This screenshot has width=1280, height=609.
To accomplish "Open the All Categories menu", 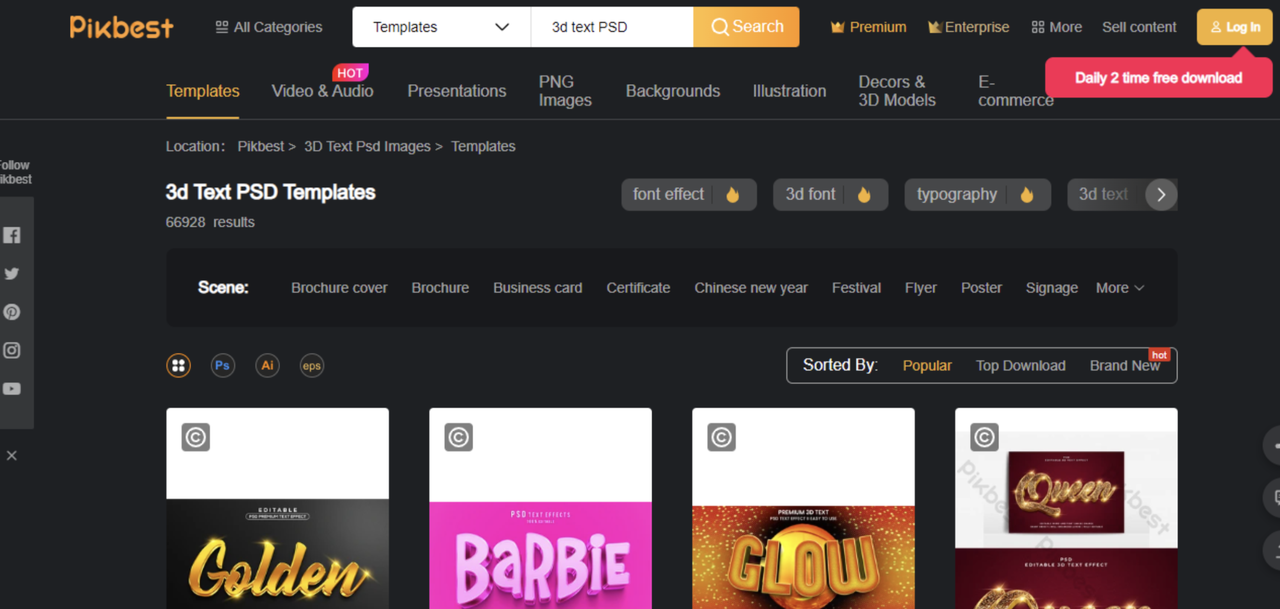I will (269, 27).
